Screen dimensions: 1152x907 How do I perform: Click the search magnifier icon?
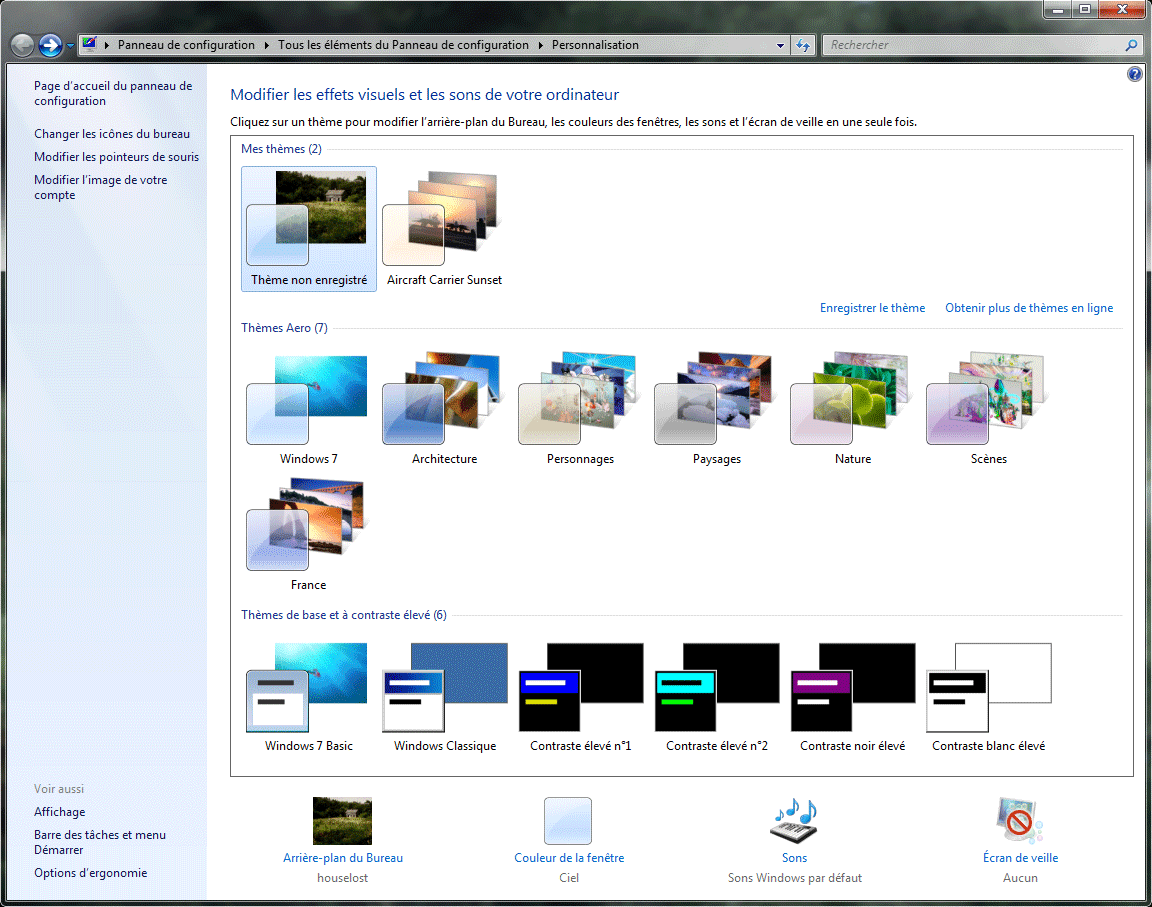[x=1131, y=46]
